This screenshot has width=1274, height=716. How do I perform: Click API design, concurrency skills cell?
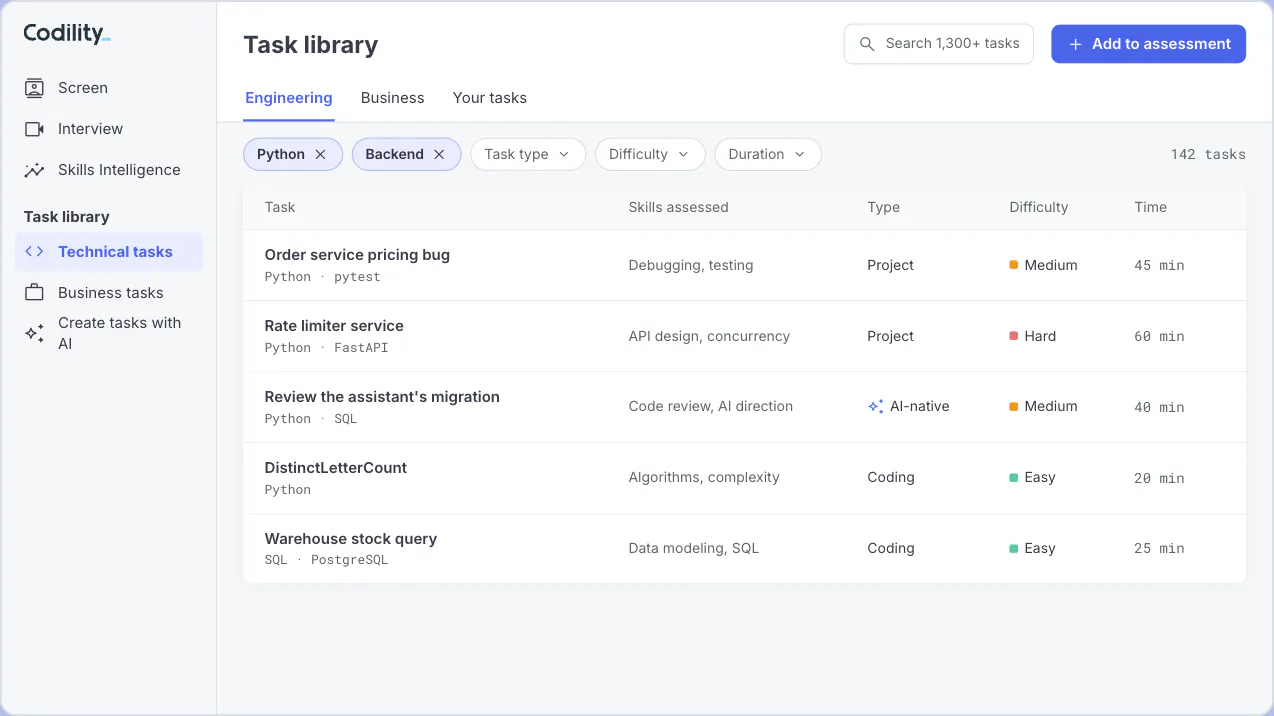[709, 336]
